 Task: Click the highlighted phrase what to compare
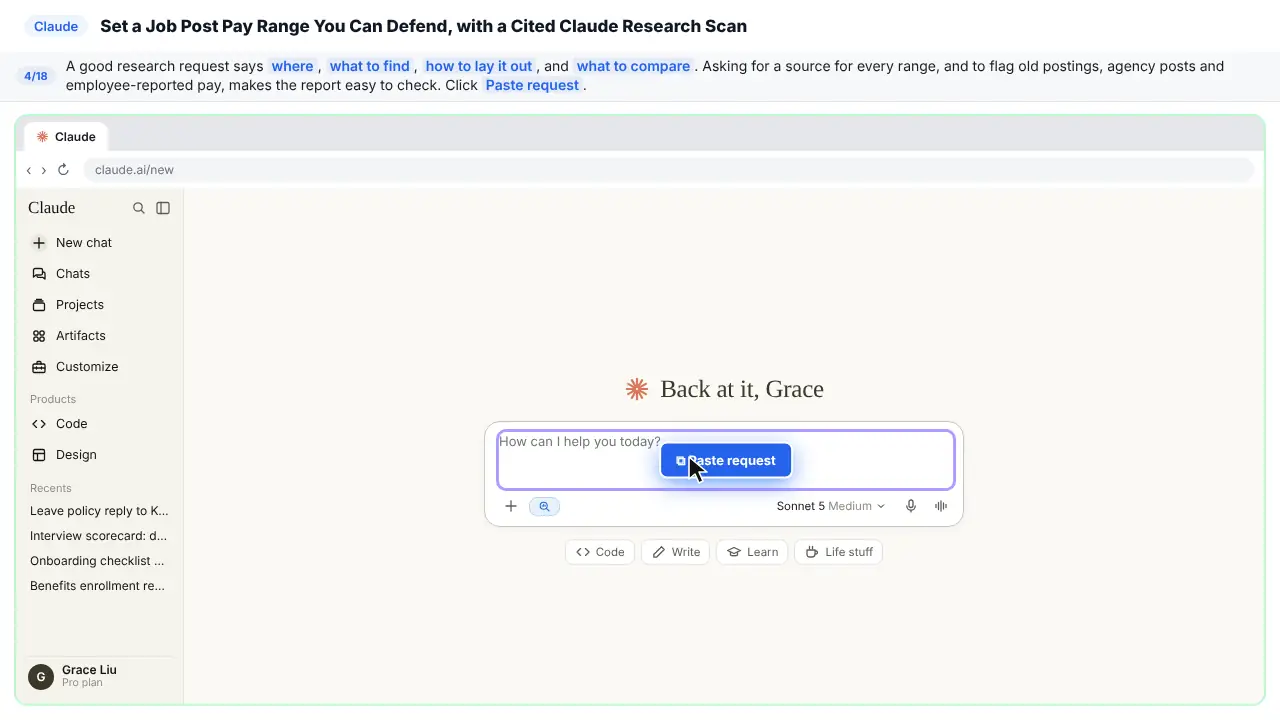(634, 66)
